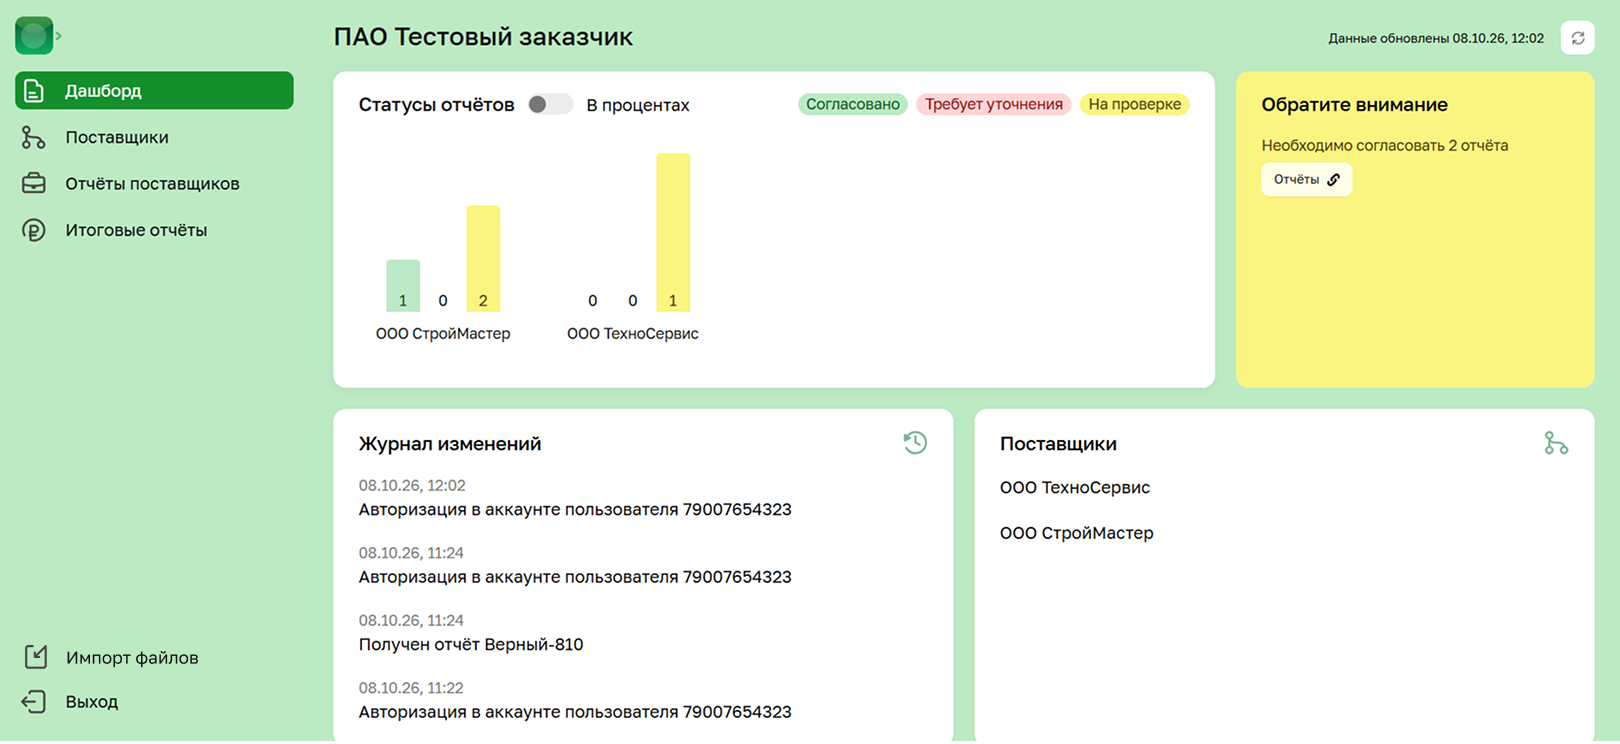
Task: Click the Дашборд document icon
Action: point(34,91)
